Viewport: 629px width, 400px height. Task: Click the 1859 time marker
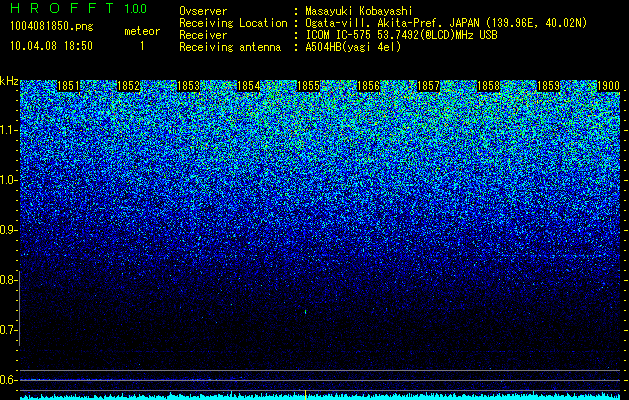pyautogui.click(x=548, y=86)
